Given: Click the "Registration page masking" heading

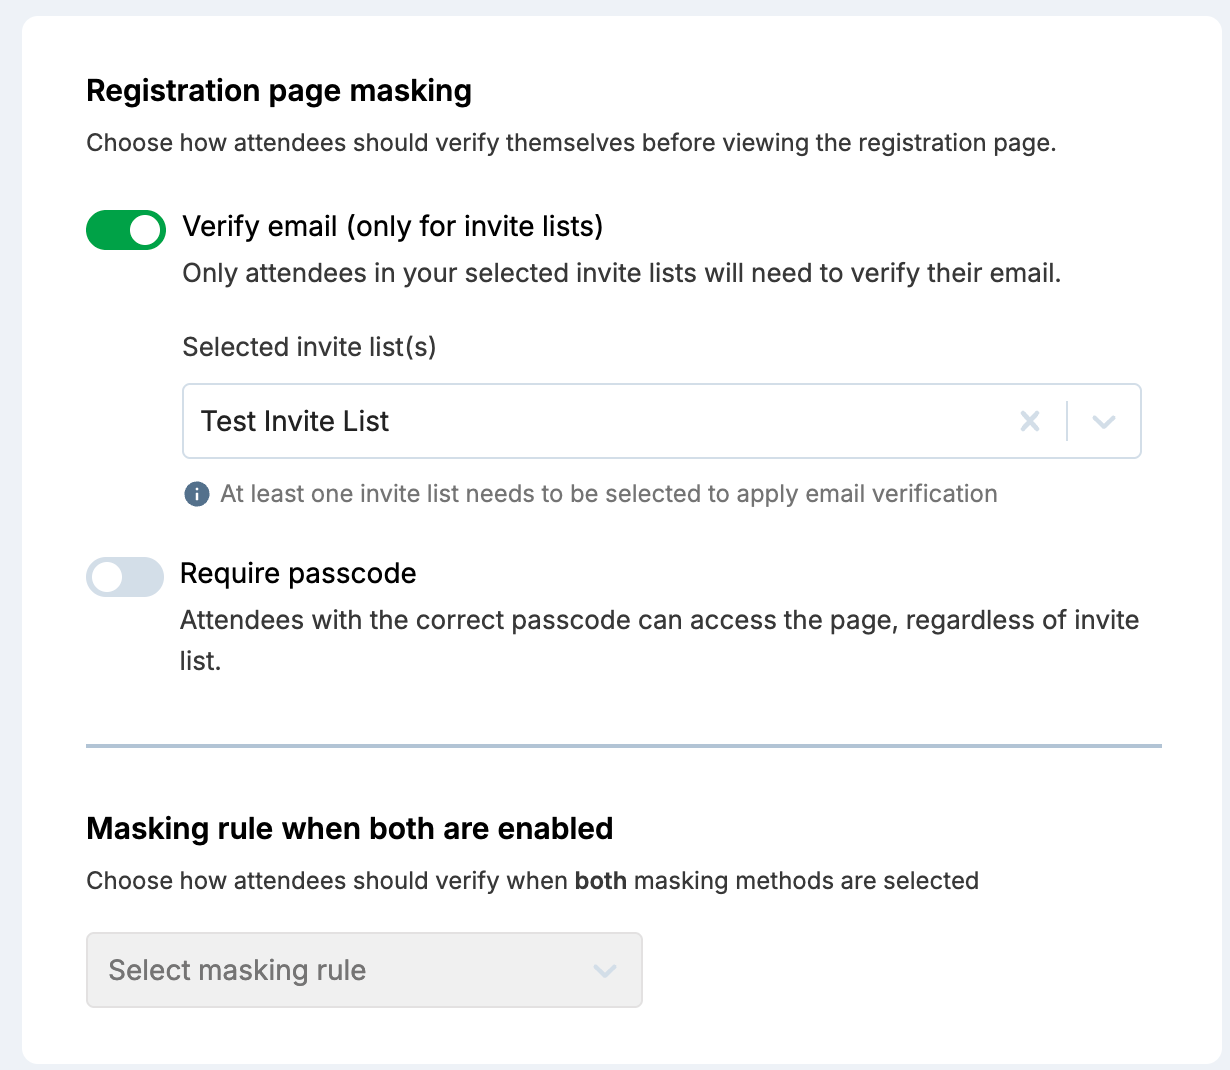Looking at the screenshot, I should [x=279, y=91].
